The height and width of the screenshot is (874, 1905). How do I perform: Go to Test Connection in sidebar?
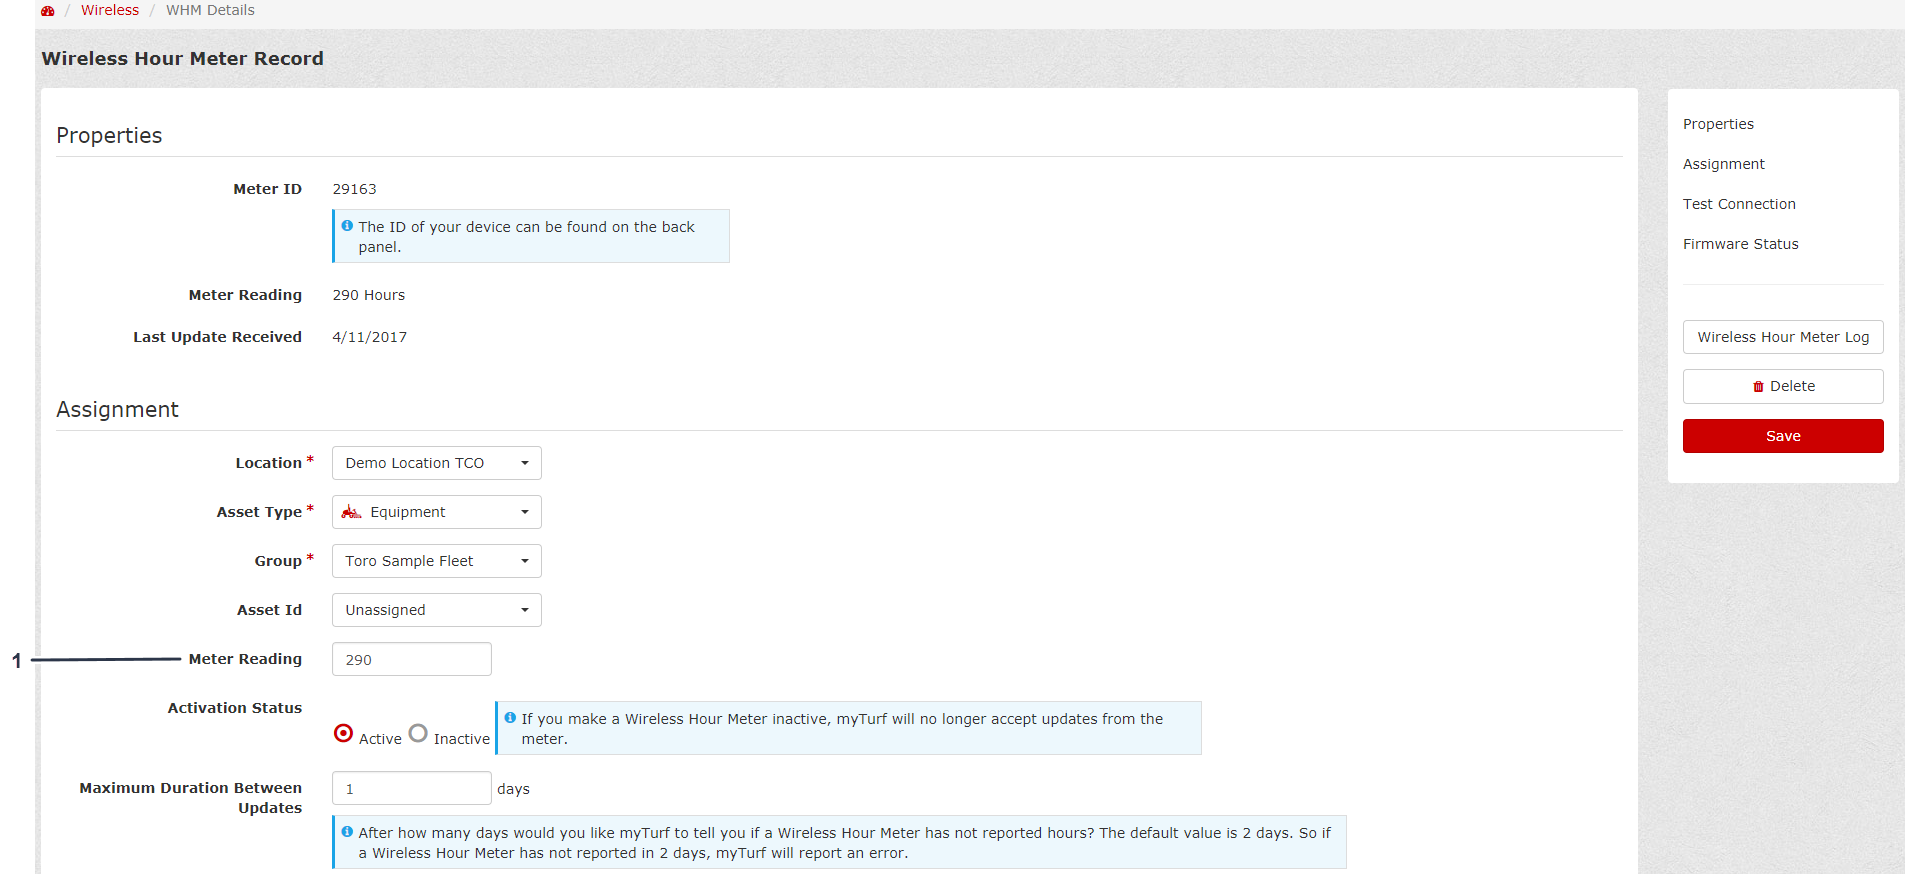1738,204
